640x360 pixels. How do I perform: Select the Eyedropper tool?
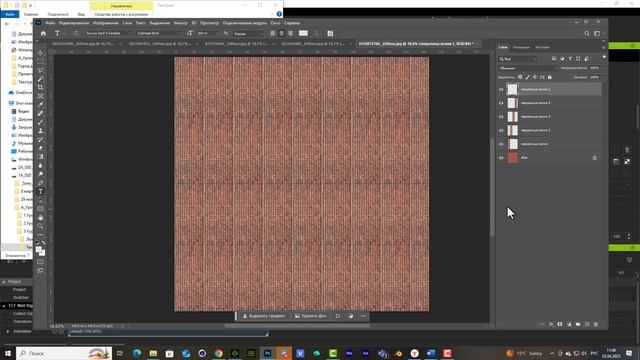pos(40,105)
